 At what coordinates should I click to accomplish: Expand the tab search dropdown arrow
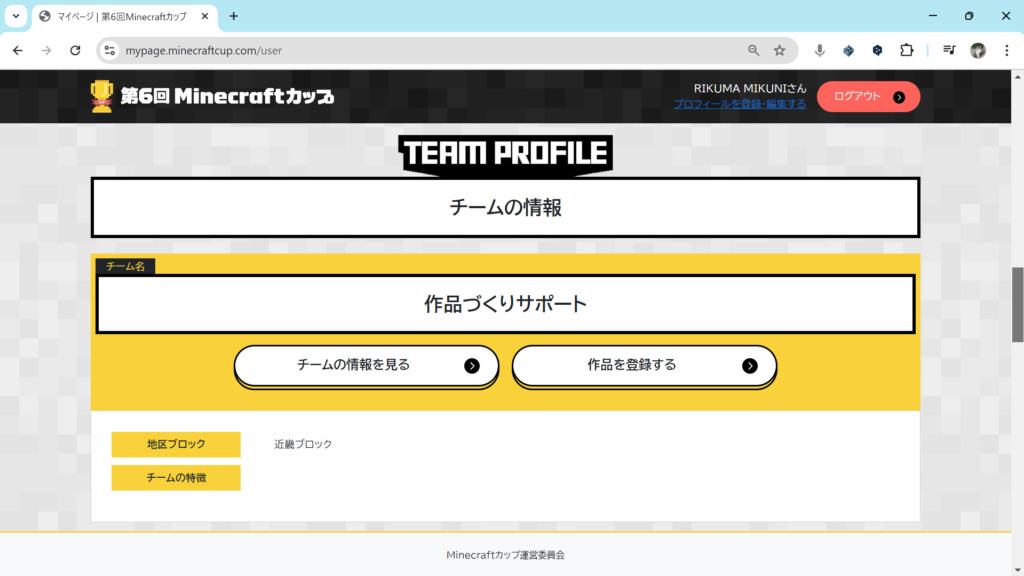click(x=16, y=16)
